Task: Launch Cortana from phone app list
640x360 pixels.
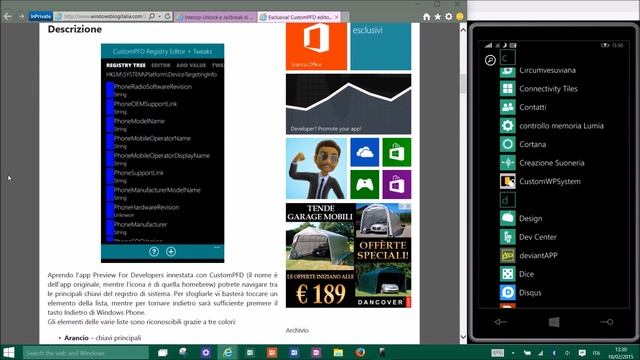Action: [x=508, y=144]
